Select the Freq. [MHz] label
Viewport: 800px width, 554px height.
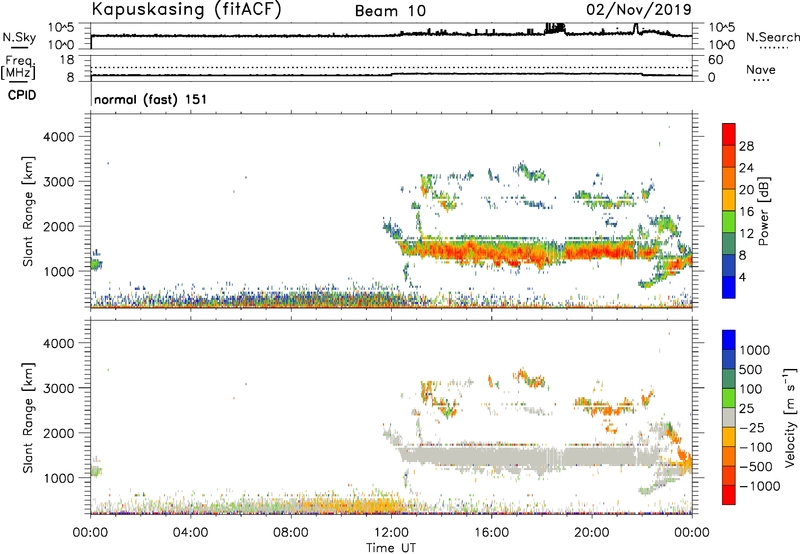18,68
